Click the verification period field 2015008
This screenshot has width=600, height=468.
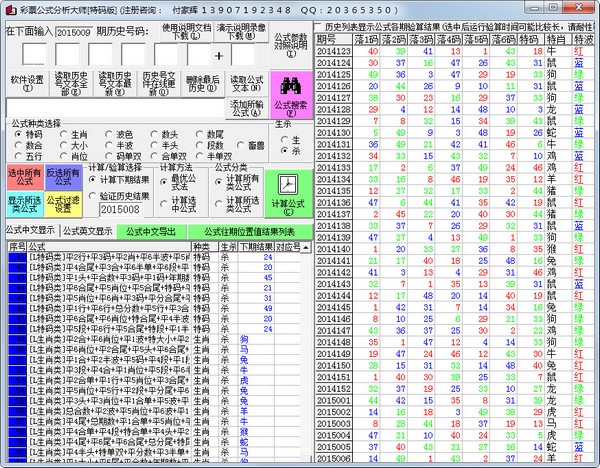click(x=121, y=209)
